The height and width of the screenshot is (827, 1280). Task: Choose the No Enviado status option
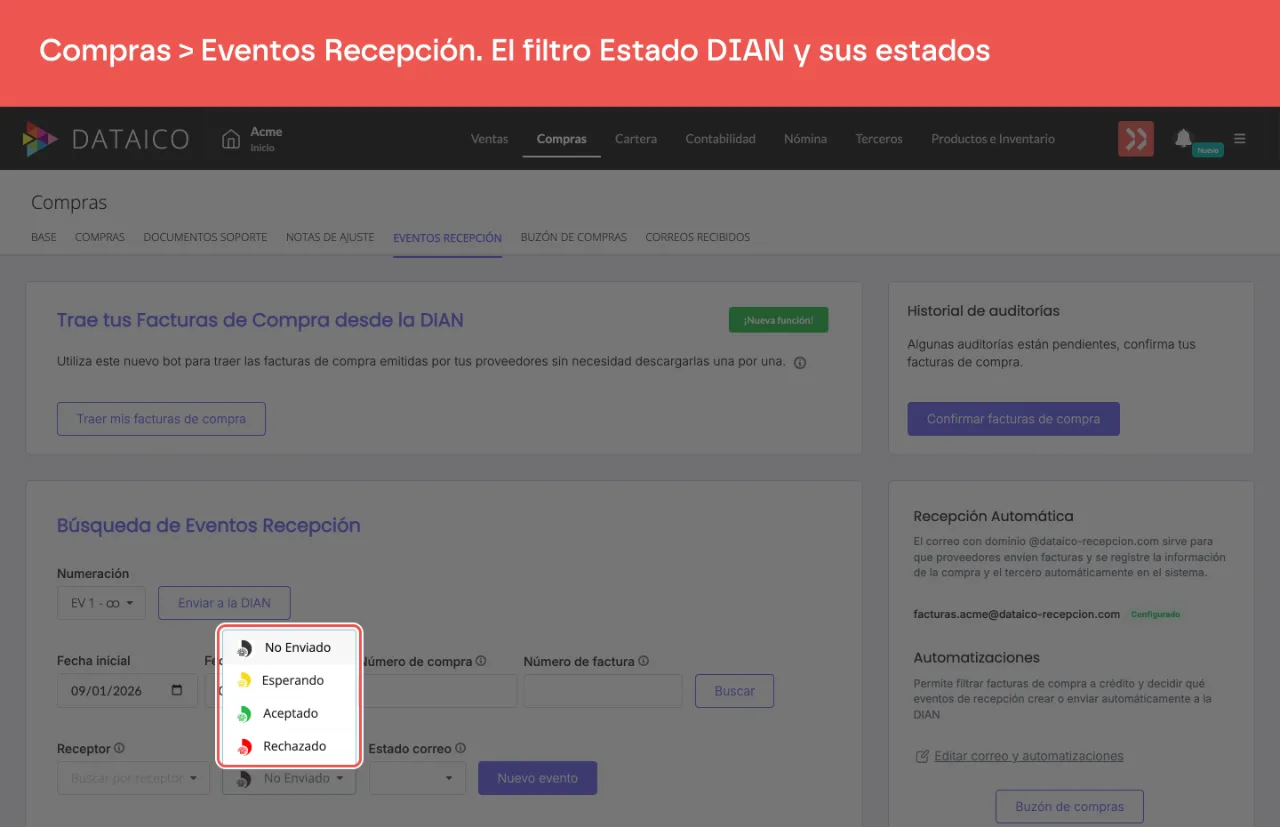click(289, 647)
